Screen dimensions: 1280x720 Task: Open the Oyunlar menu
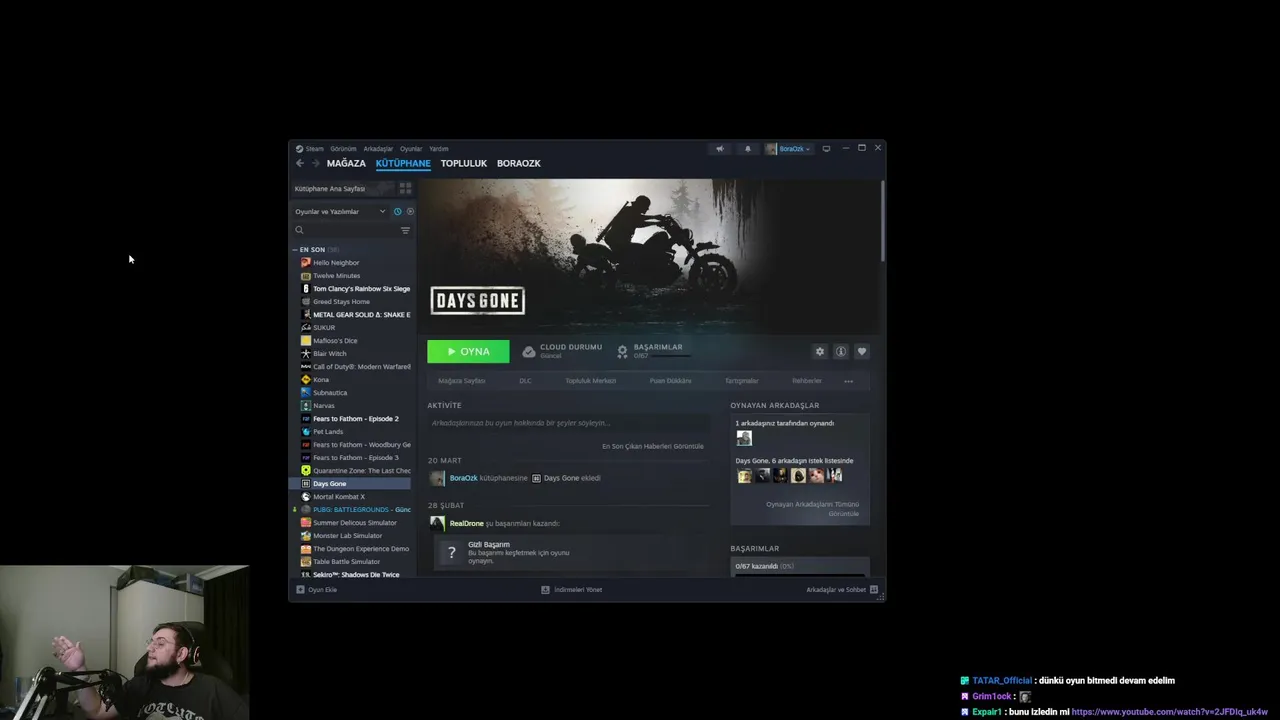411,149
